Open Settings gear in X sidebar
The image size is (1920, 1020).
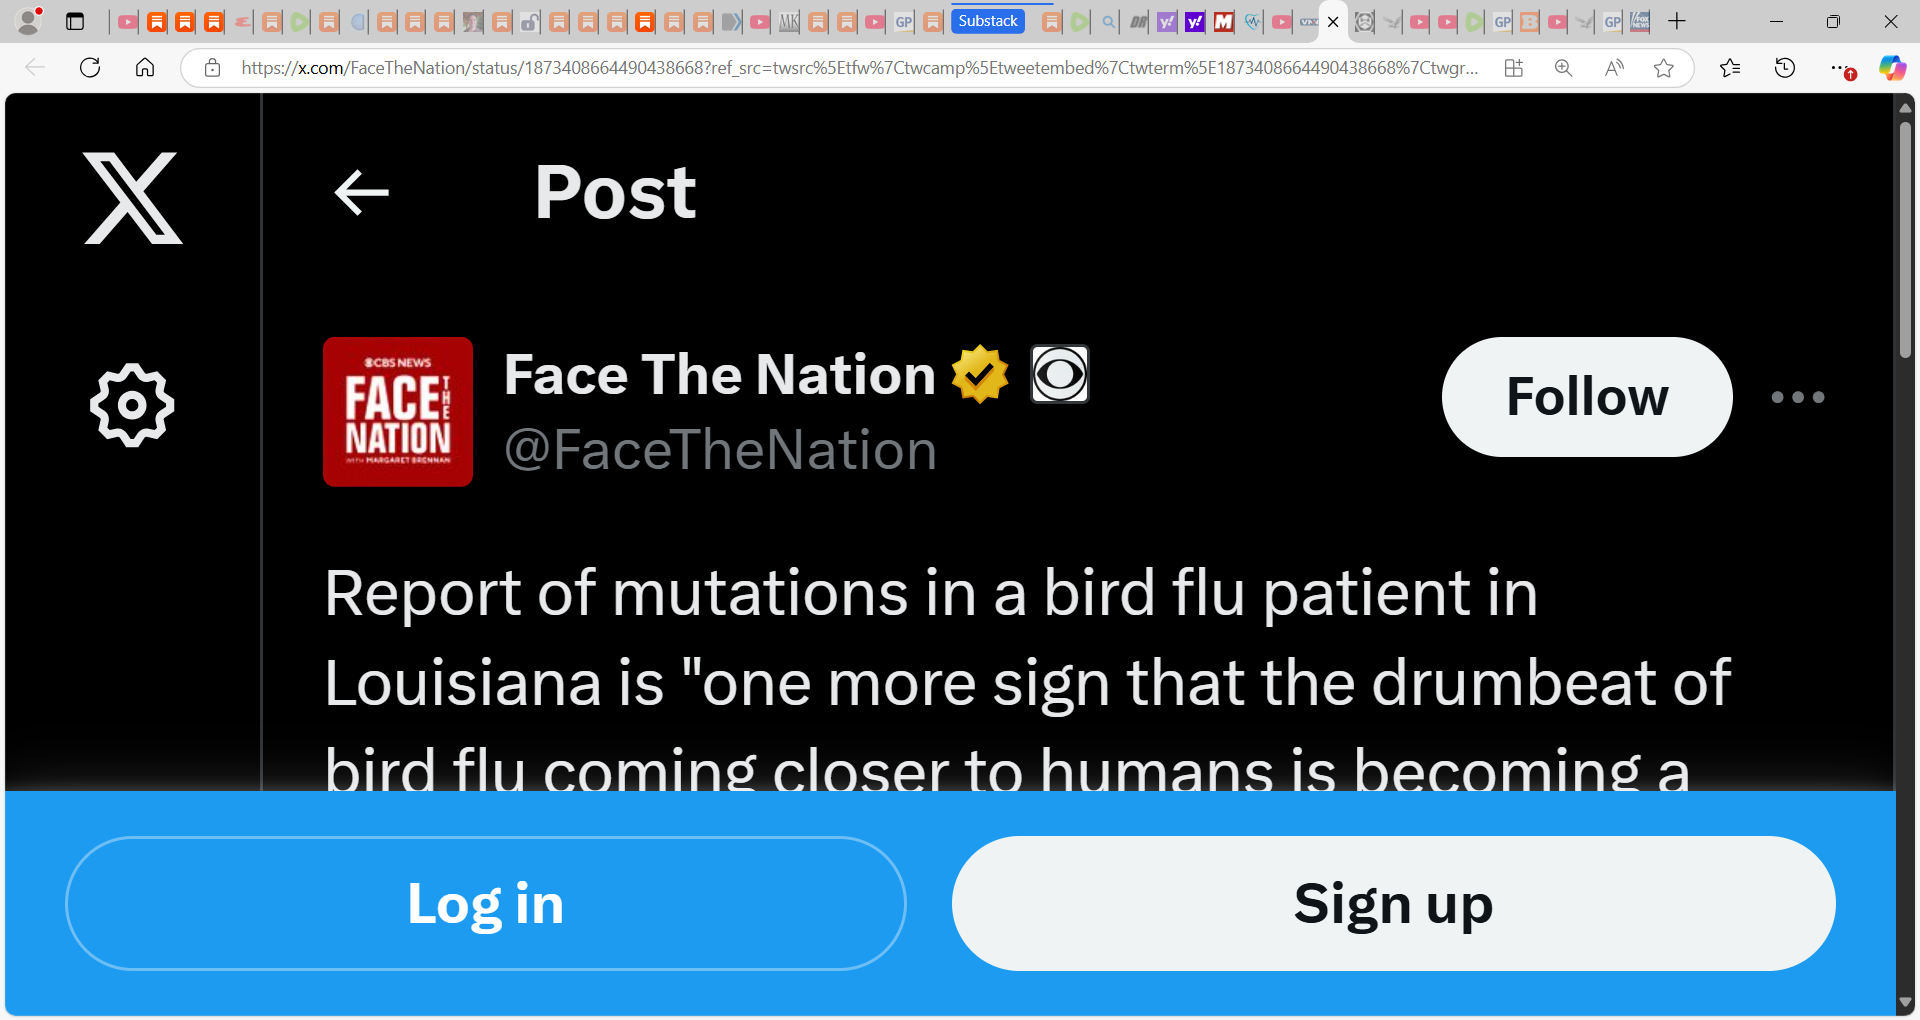coord(132,405)
